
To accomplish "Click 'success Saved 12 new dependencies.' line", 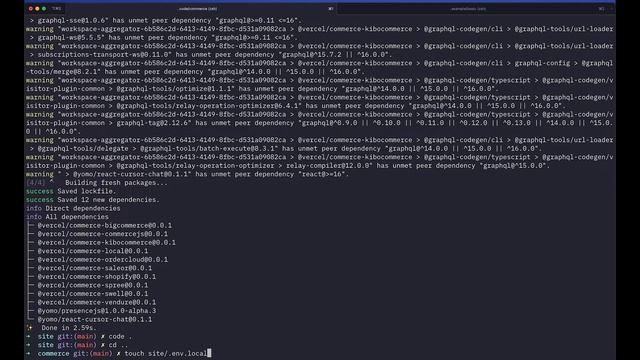I will pos(93,200).
